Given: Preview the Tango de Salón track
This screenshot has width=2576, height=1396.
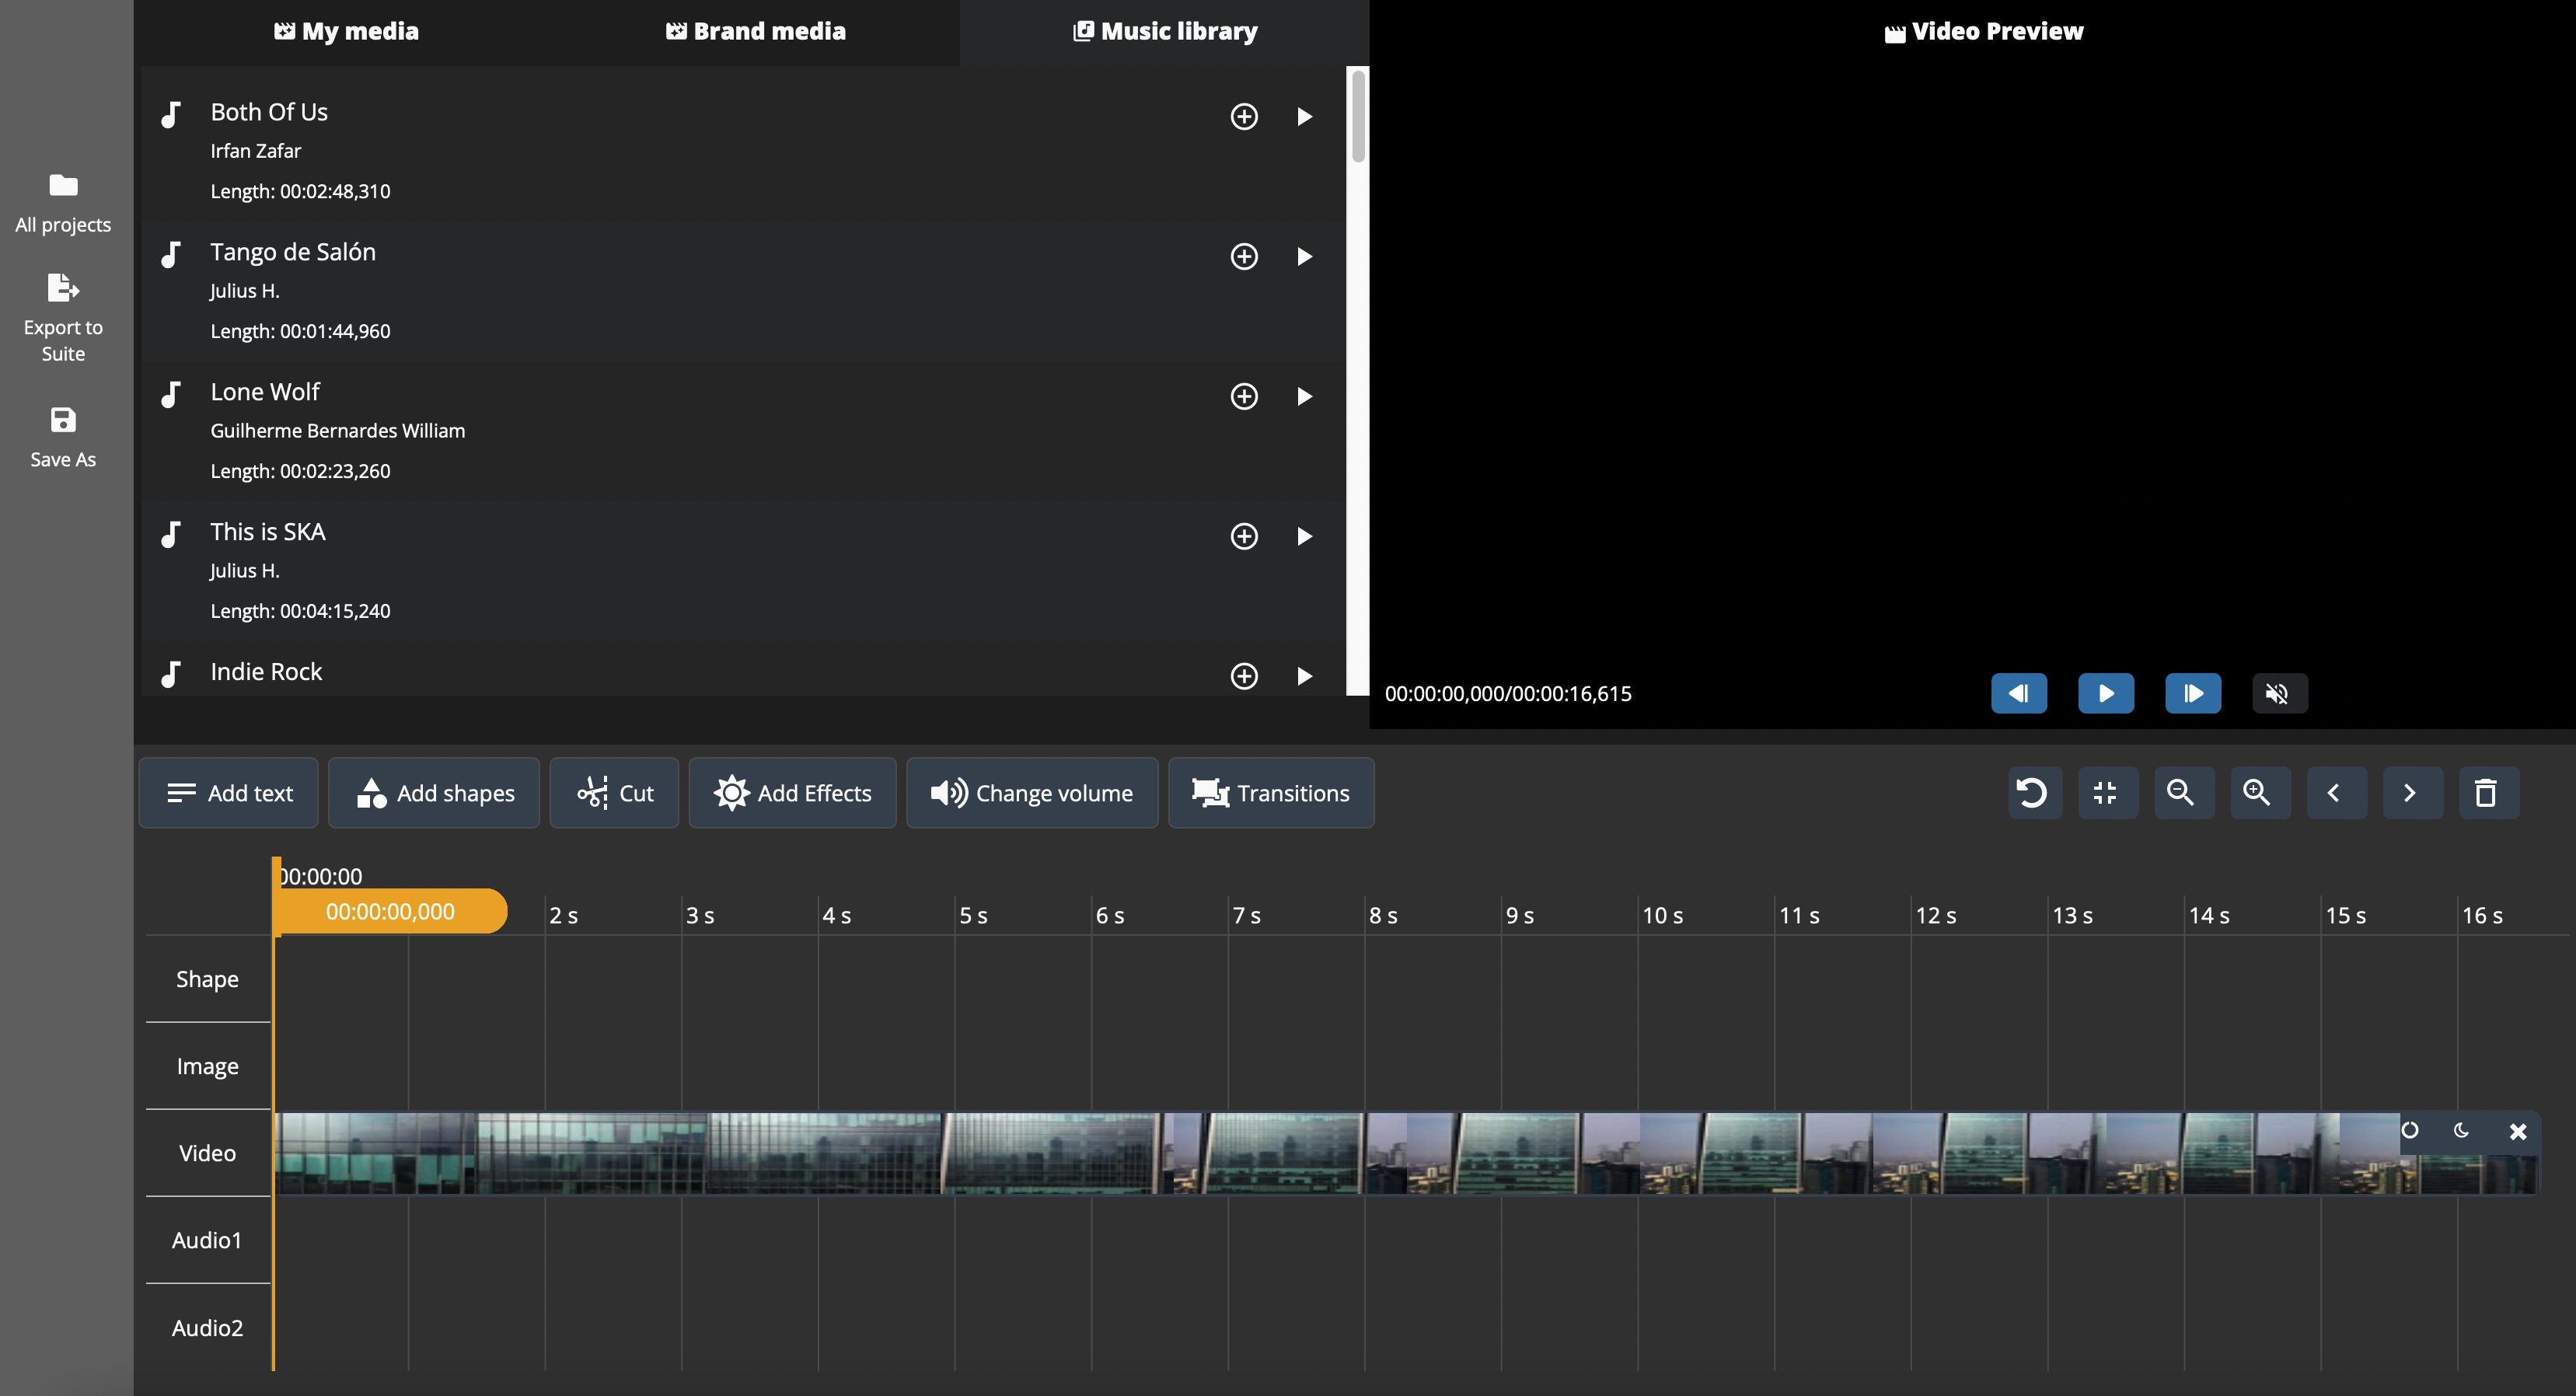Looking at the screenshot, I should click(1304, 256).
